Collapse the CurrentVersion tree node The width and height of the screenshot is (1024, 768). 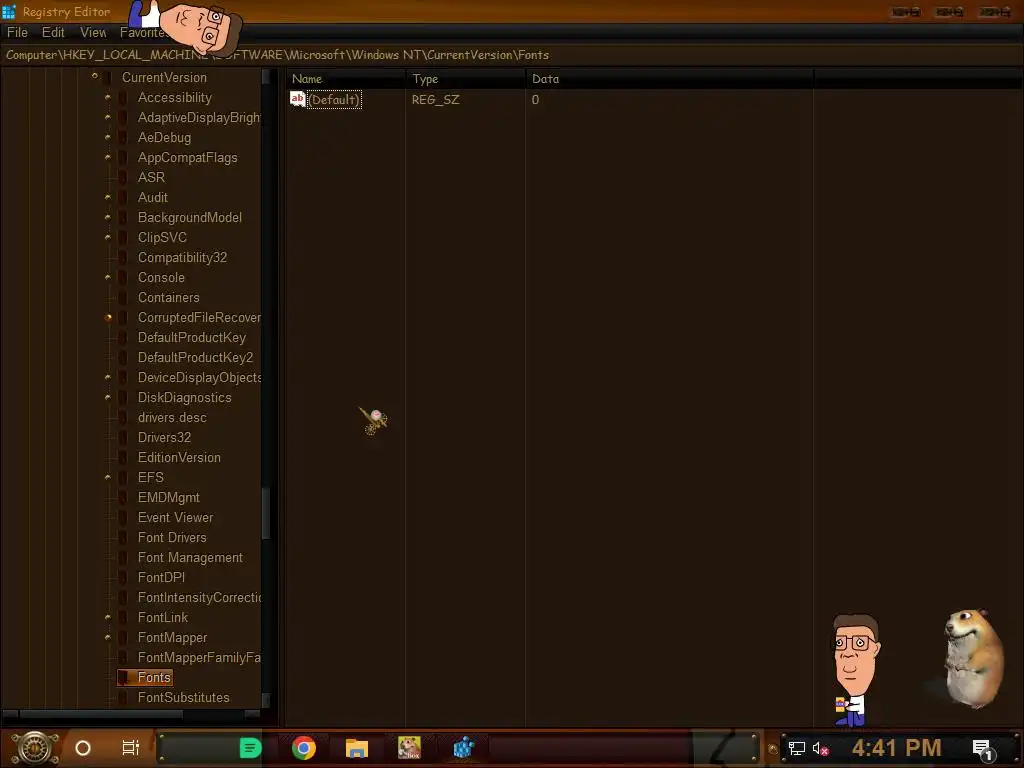pos(95,76)
